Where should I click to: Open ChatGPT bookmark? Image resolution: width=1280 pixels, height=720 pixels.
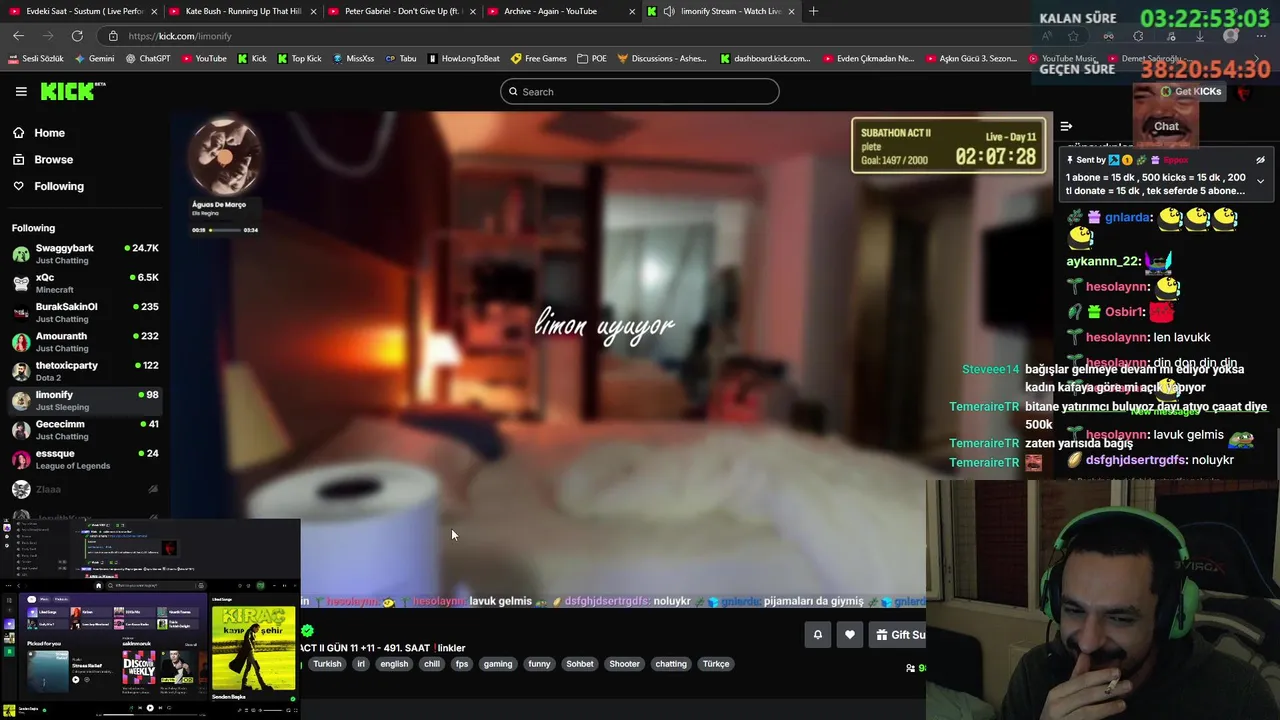[148, 59]
